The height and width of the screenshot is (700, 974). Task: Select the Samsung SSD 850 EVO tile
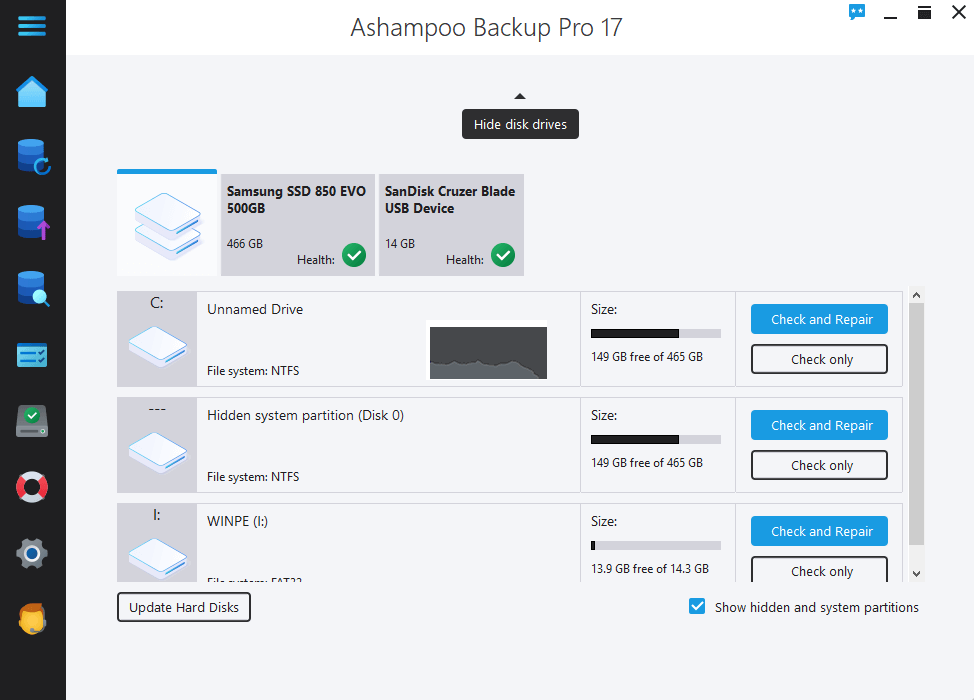(x=296, y=224)
